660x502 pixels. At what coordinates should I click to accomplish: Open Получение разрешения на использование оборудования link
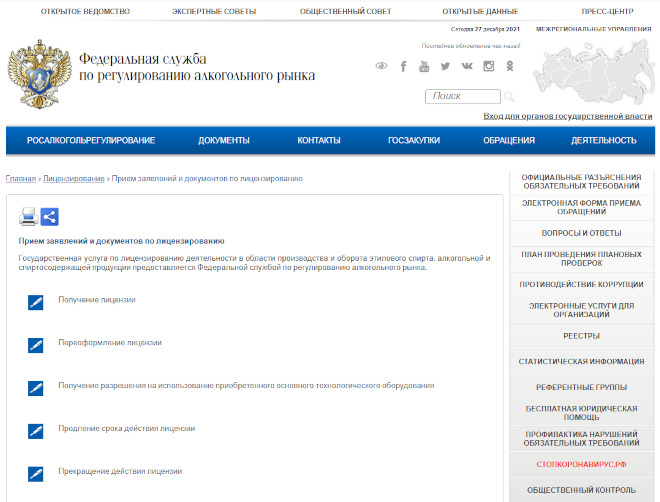point(246,385)
